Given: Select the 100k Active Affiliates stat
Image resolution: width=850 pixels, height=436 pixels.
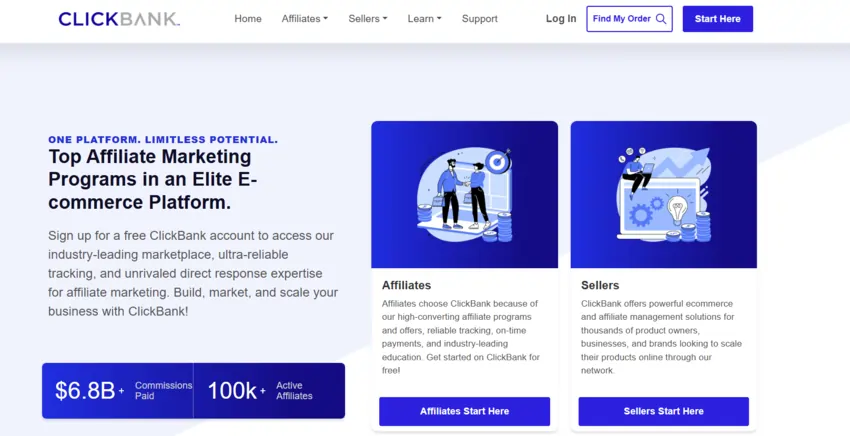Looking at the screenshot, I should [268, 390].
